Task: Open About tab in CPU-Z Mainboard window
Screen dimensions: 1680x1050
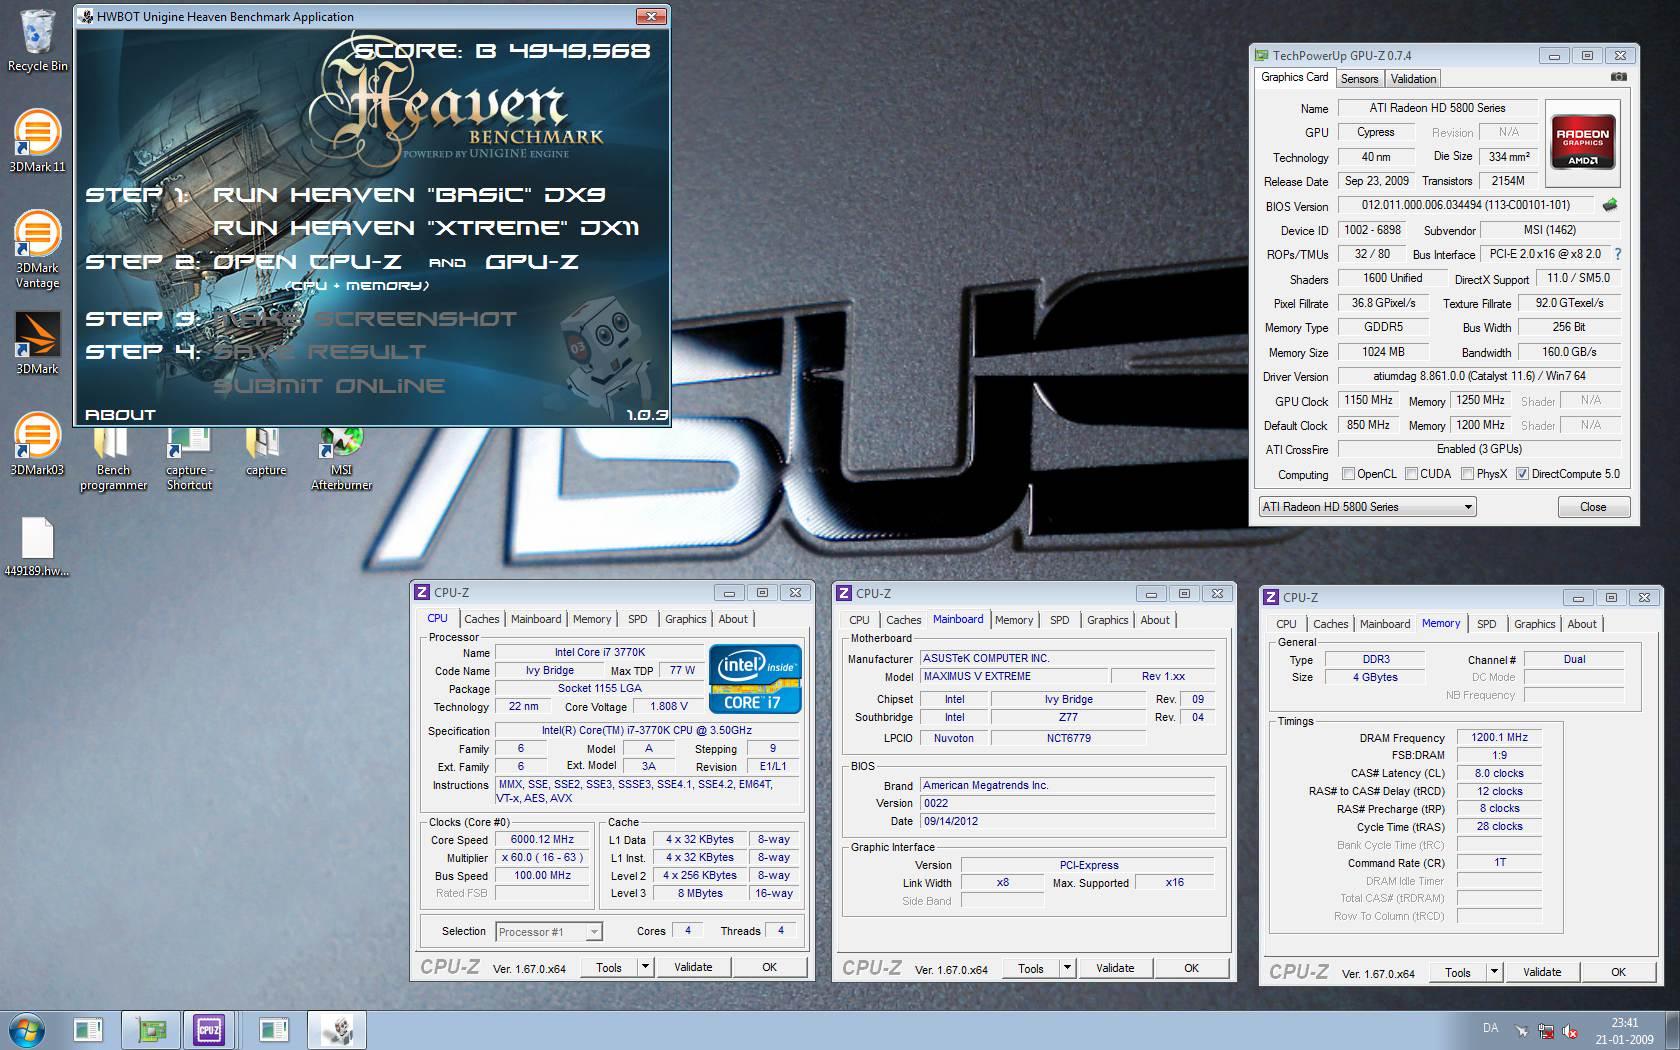Action: coord(1155,620)
